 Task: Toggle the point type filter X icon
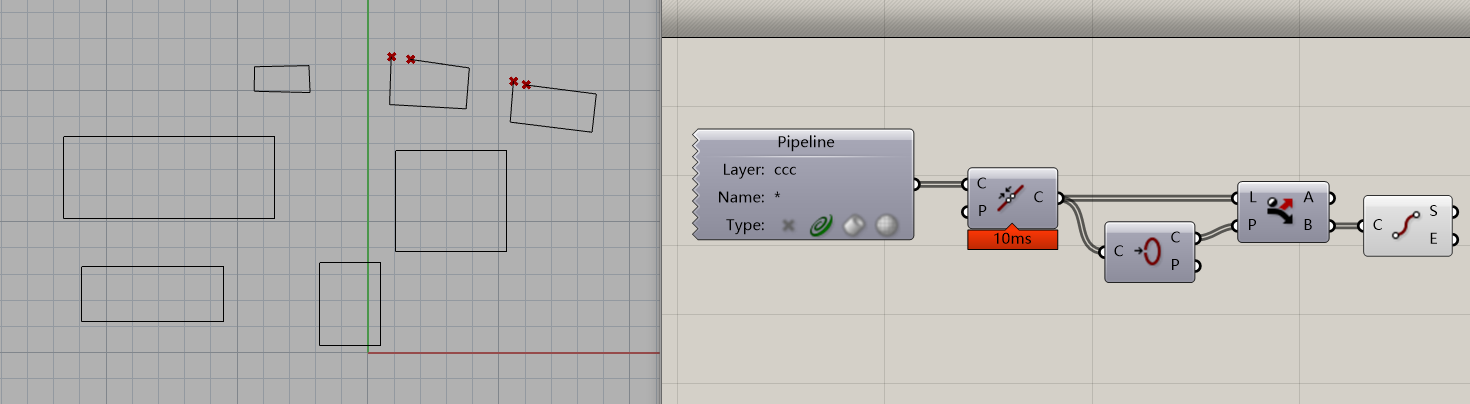tap(788, 226)
